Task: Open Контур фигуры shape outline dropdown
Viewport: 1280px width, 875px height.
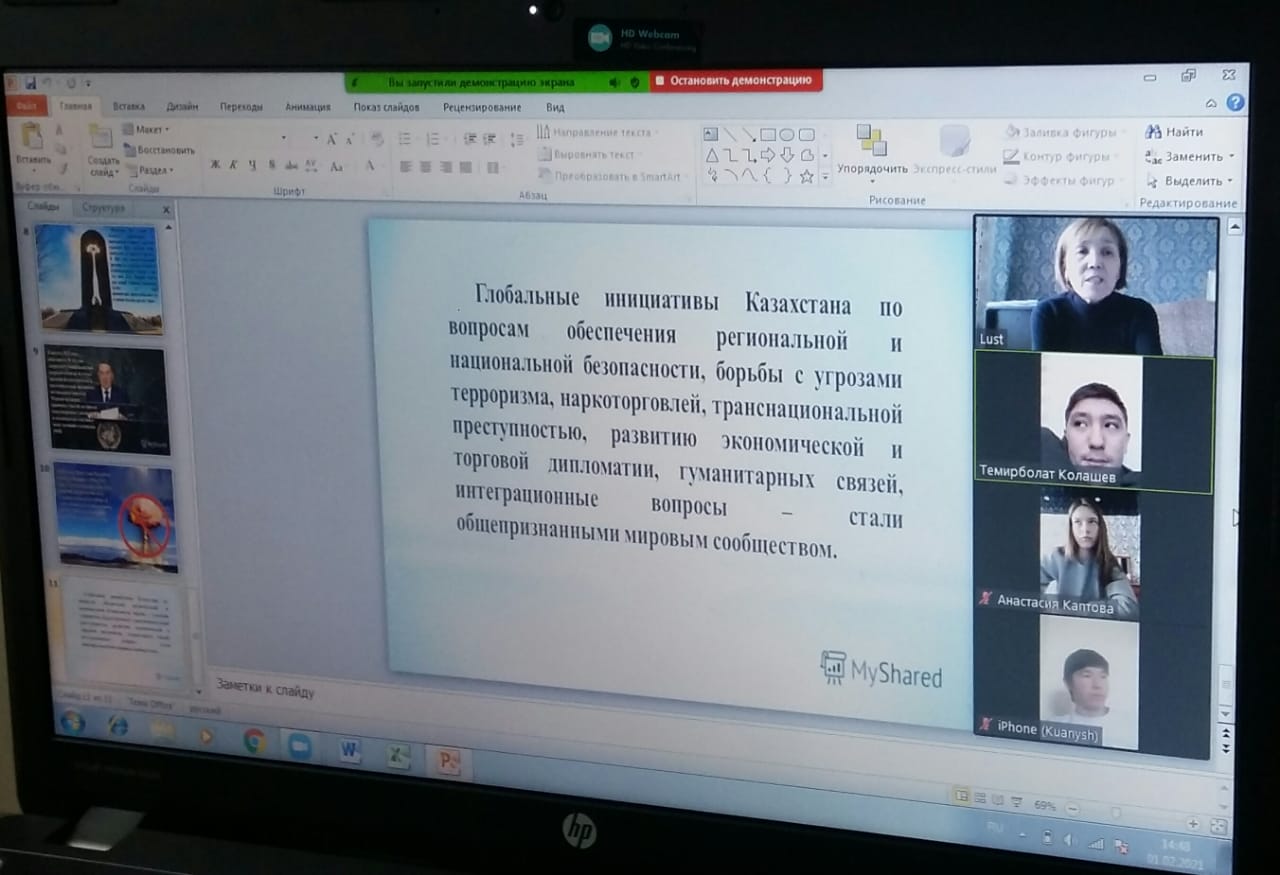Action: coord(1060,157)
